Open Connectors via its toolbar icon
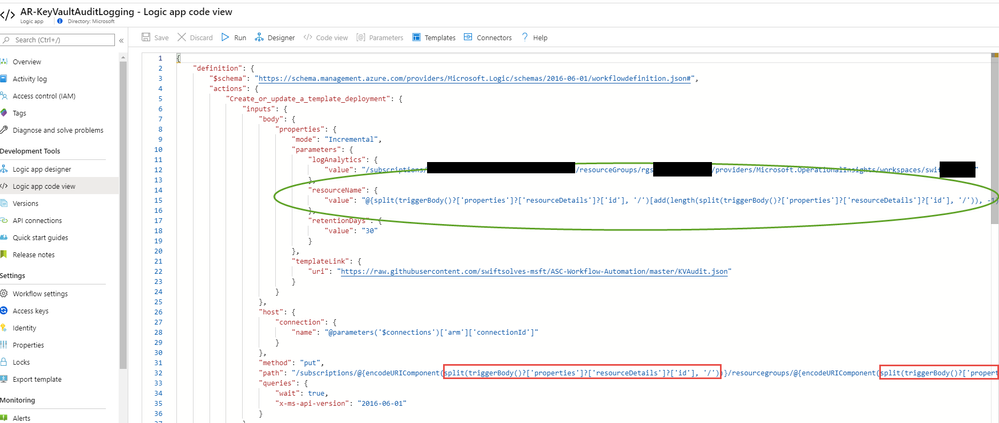 pyautogui.click(x=468, y=38)
